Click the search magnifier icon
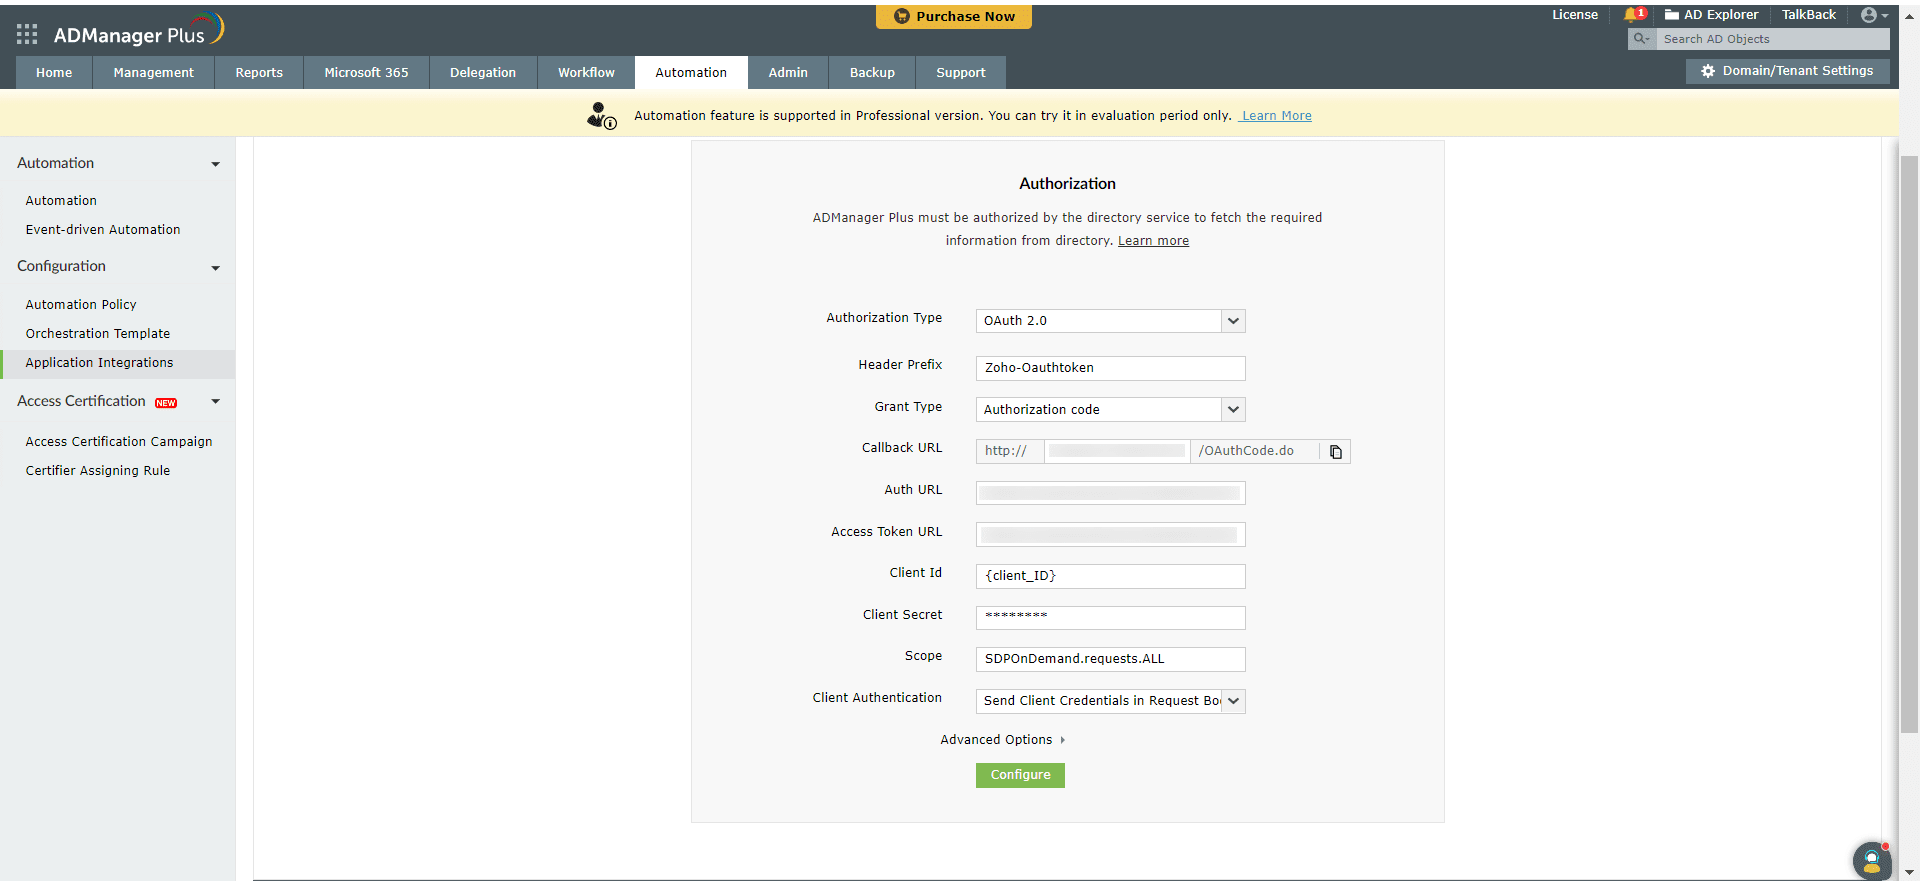 1641,39
